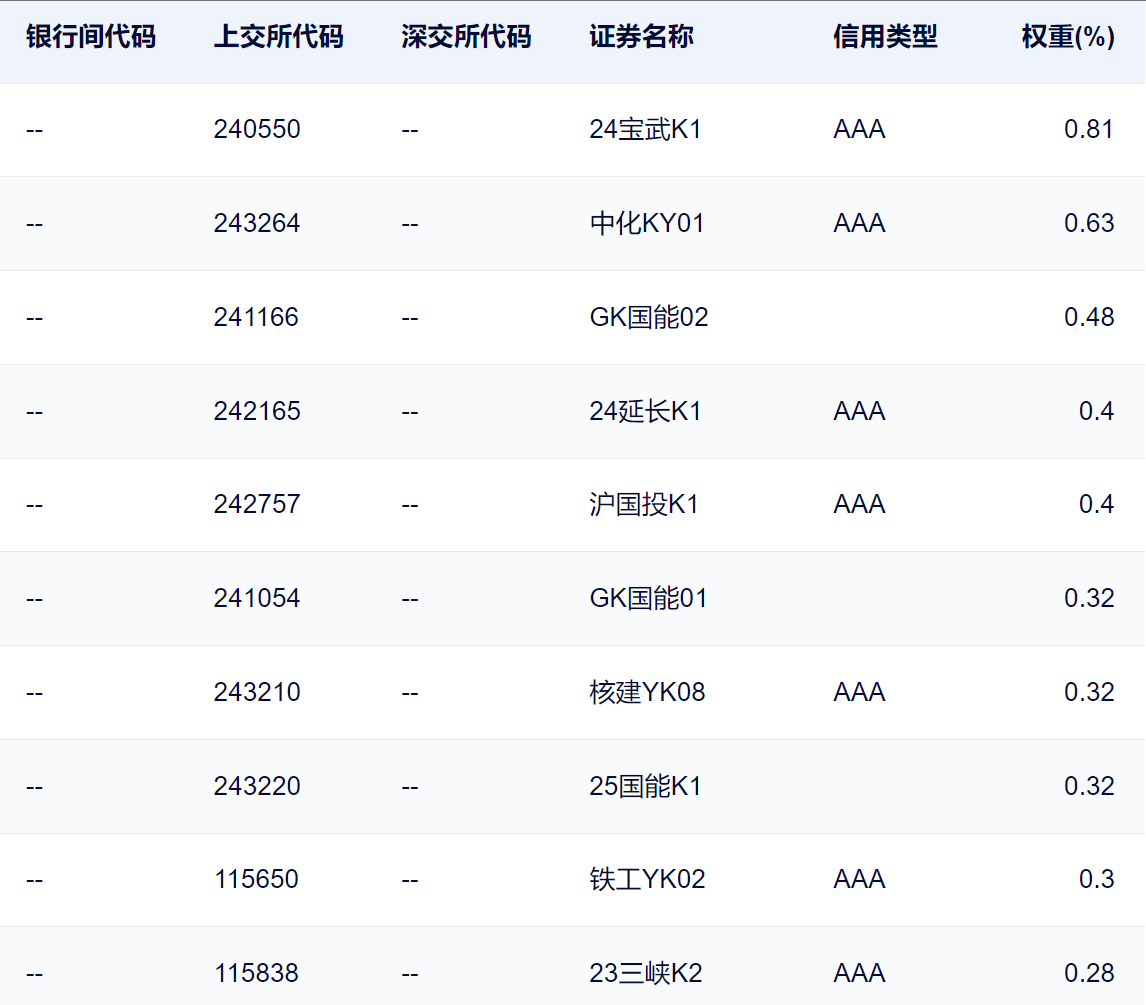Viewport: 1146px width, 1005px height.
Task: Click the 信用类型 column header
Action: click(885, 37)
